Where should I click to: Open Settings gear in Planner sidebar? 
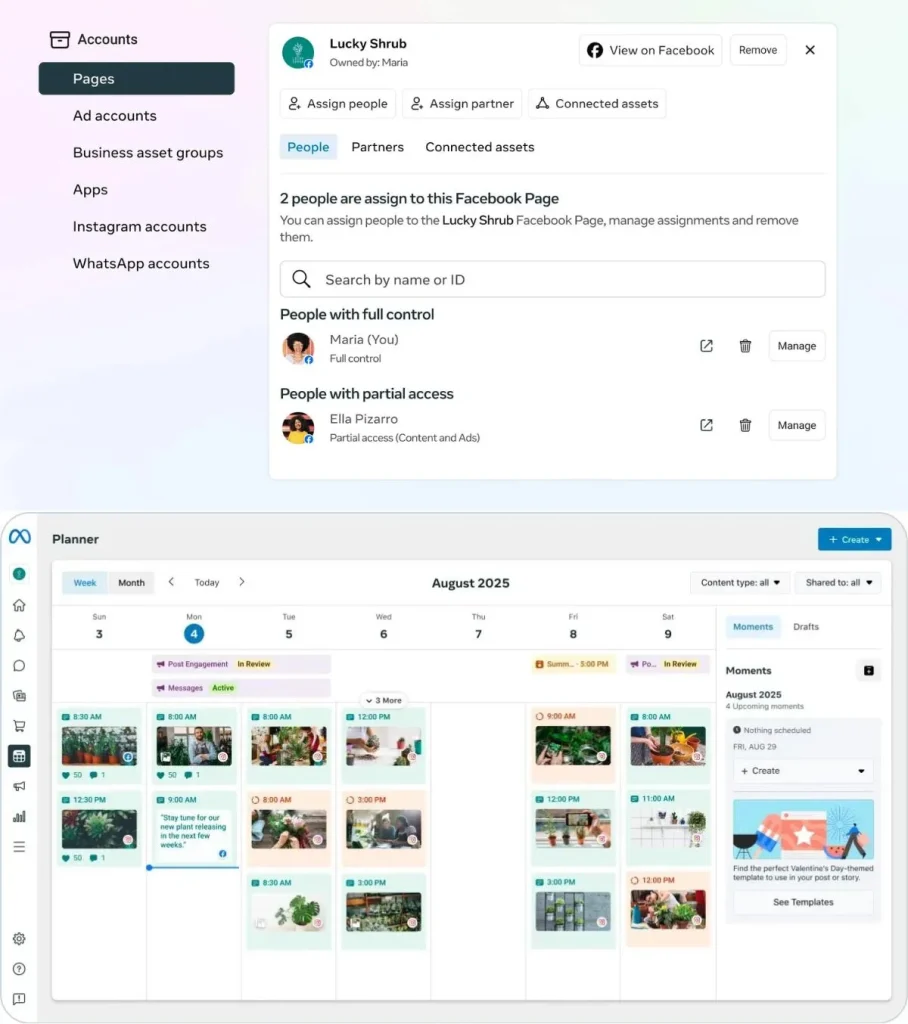click(19, 938)
